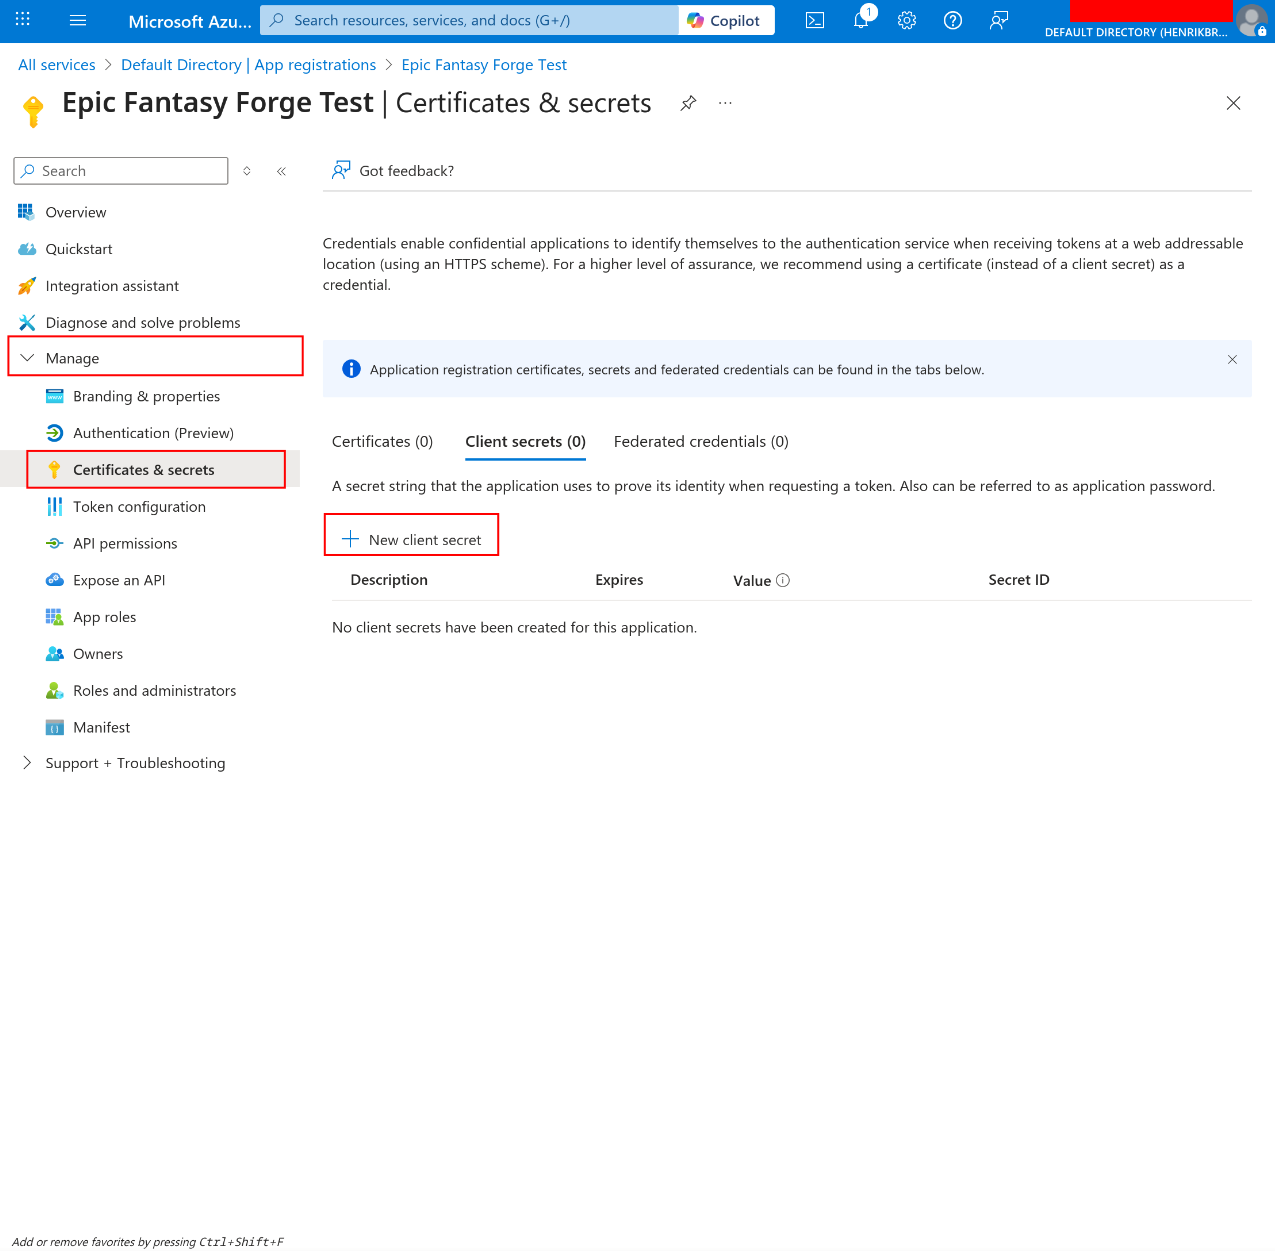View notifications bell
1275x1251 pixels.
click(x=860, y=20)
